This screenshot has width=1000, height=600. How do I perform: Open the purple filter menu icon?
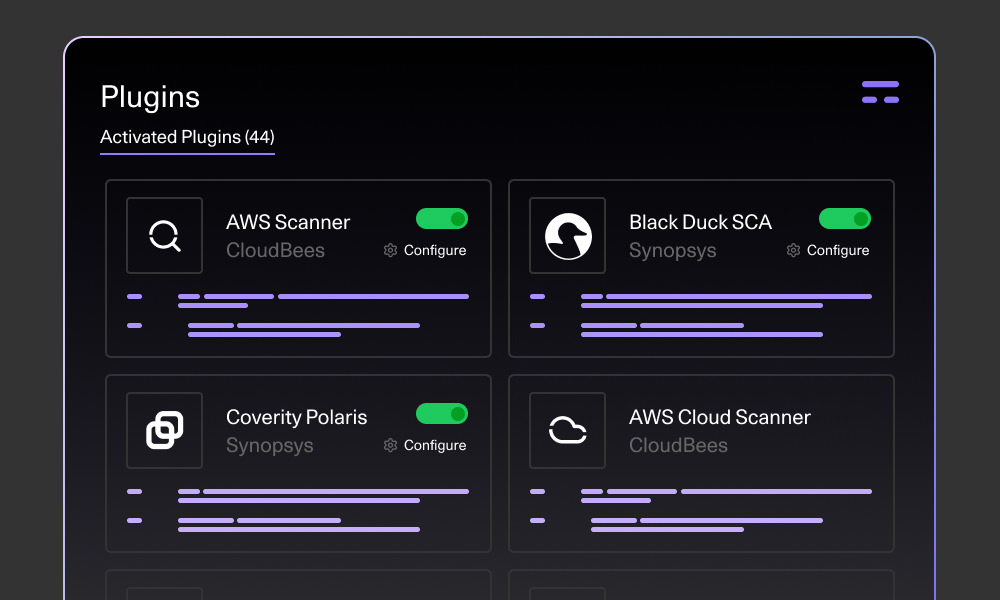(880, 92)
